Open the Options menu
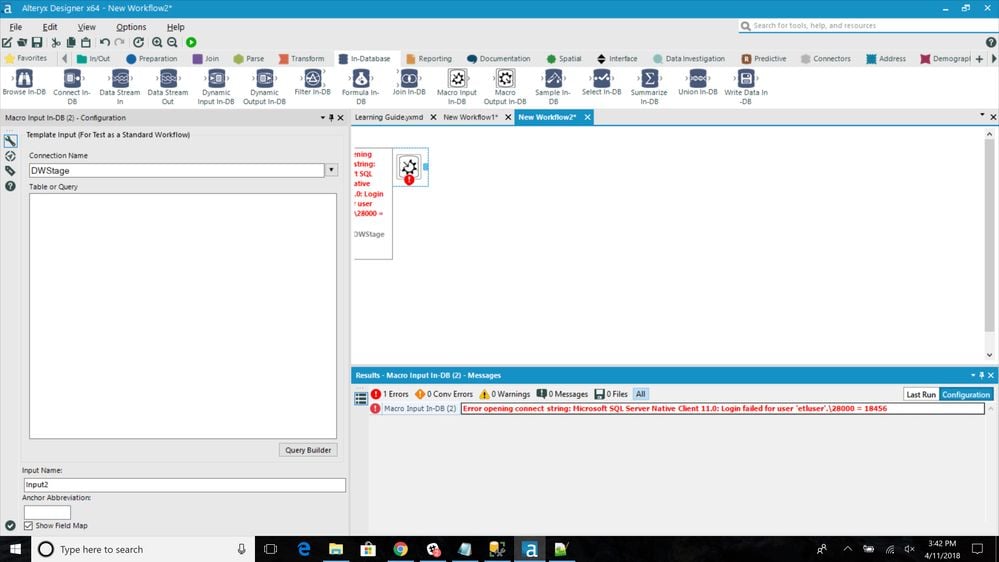The image size is (999, 562). click(x=131, y=27)
